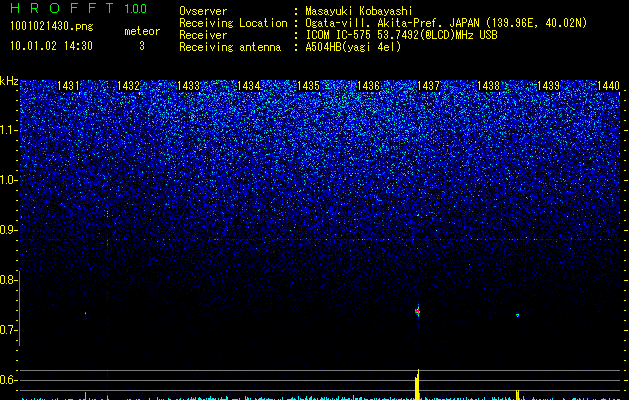Select the version number 1.0.0
This screenshot has height=400, width=629.
click(x=135, y=8)
